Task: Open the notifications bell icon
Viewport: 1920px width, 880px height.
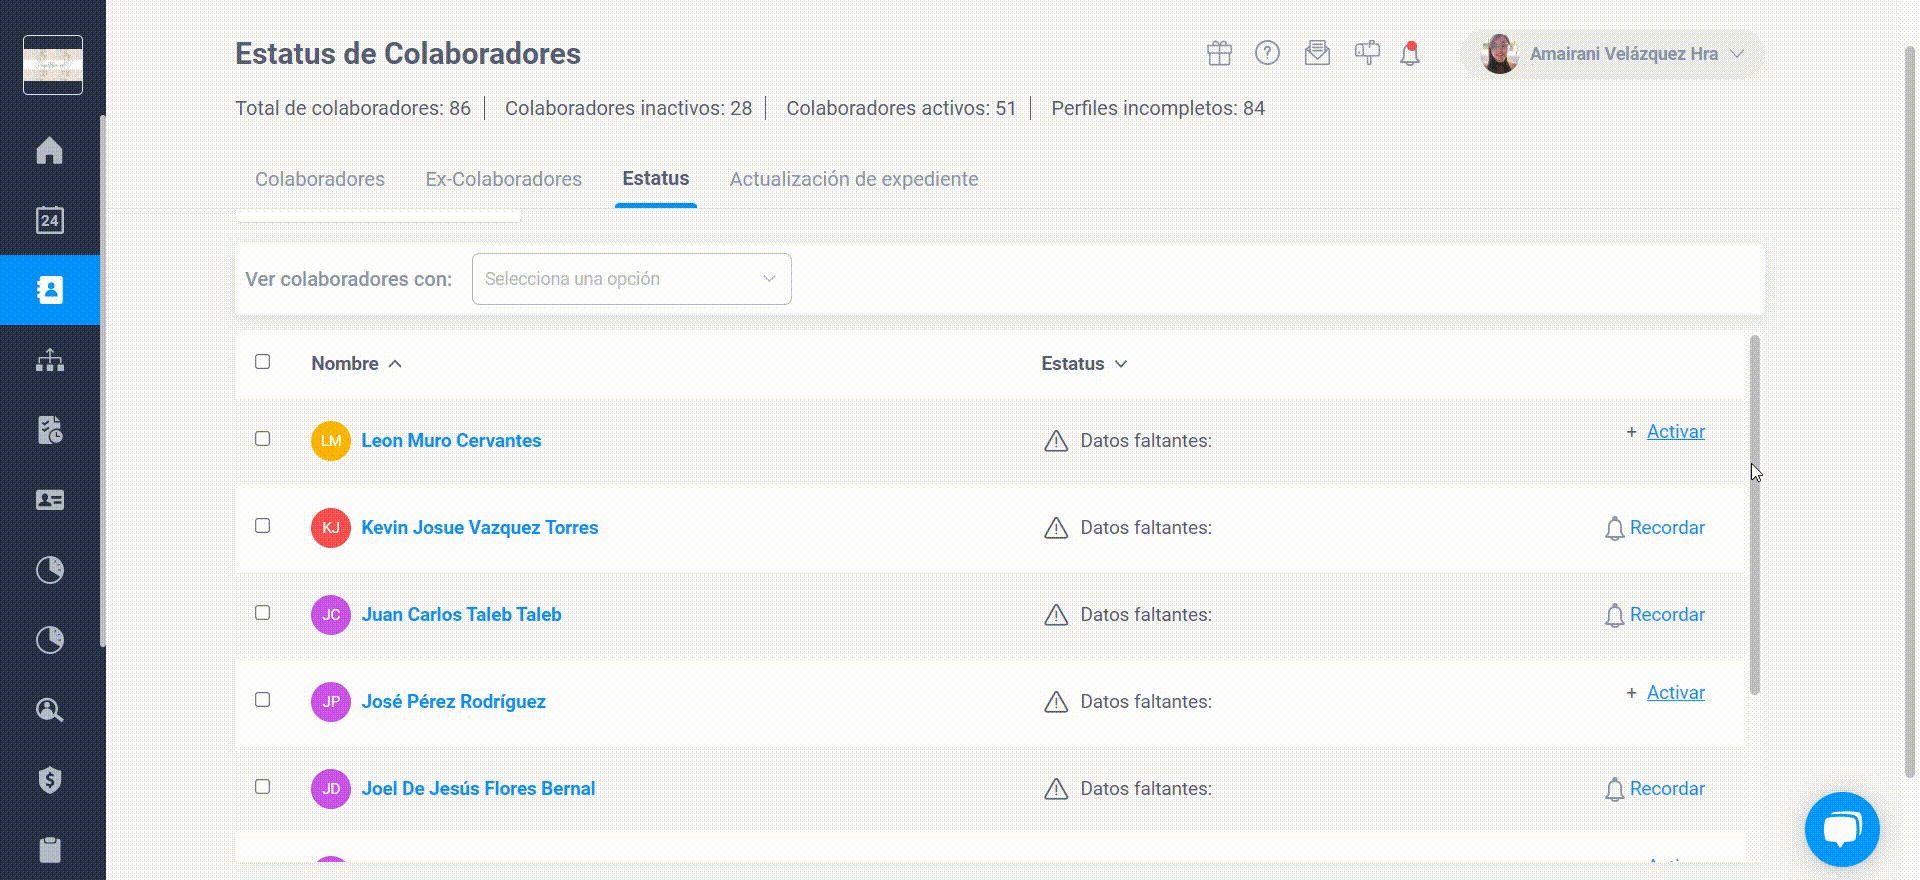Action: point(1410,53)
